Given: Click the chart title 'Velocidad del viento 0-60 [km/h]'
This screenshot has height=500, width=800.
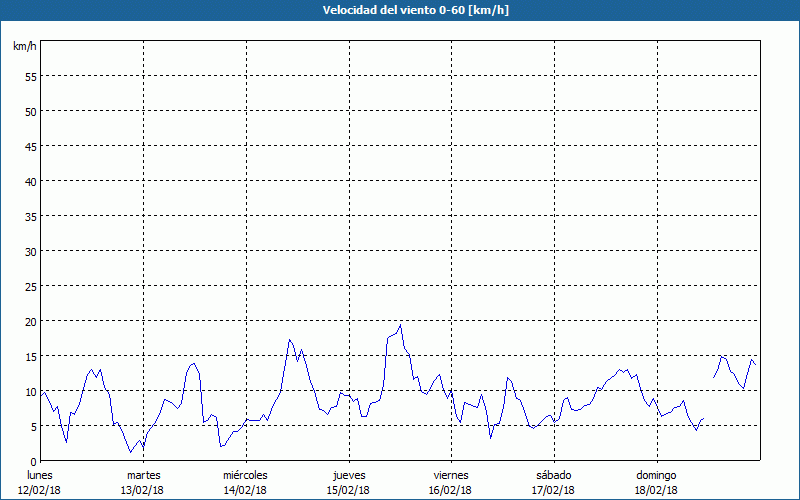Looking at the screenshot, I should pyautogui.click(x=400, y=10).
